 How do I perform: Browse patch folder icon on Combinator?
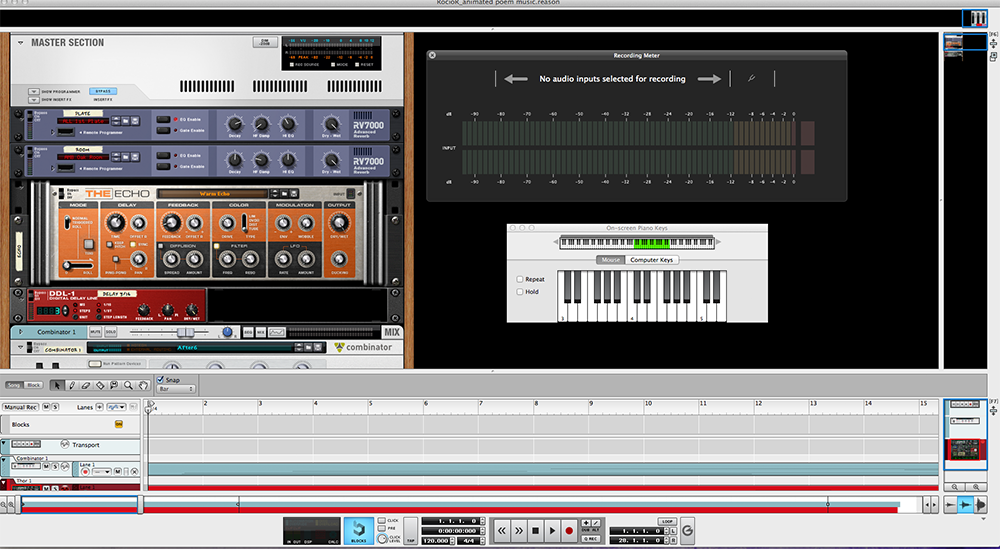coord(307,348)
